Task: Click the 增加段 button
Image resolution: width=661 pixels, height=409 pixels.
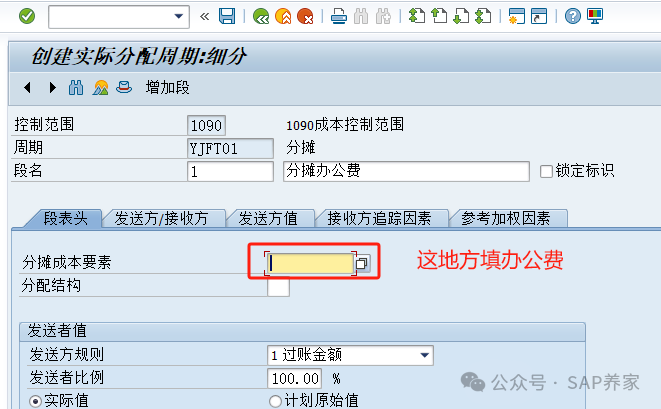Action: (167, 87)
